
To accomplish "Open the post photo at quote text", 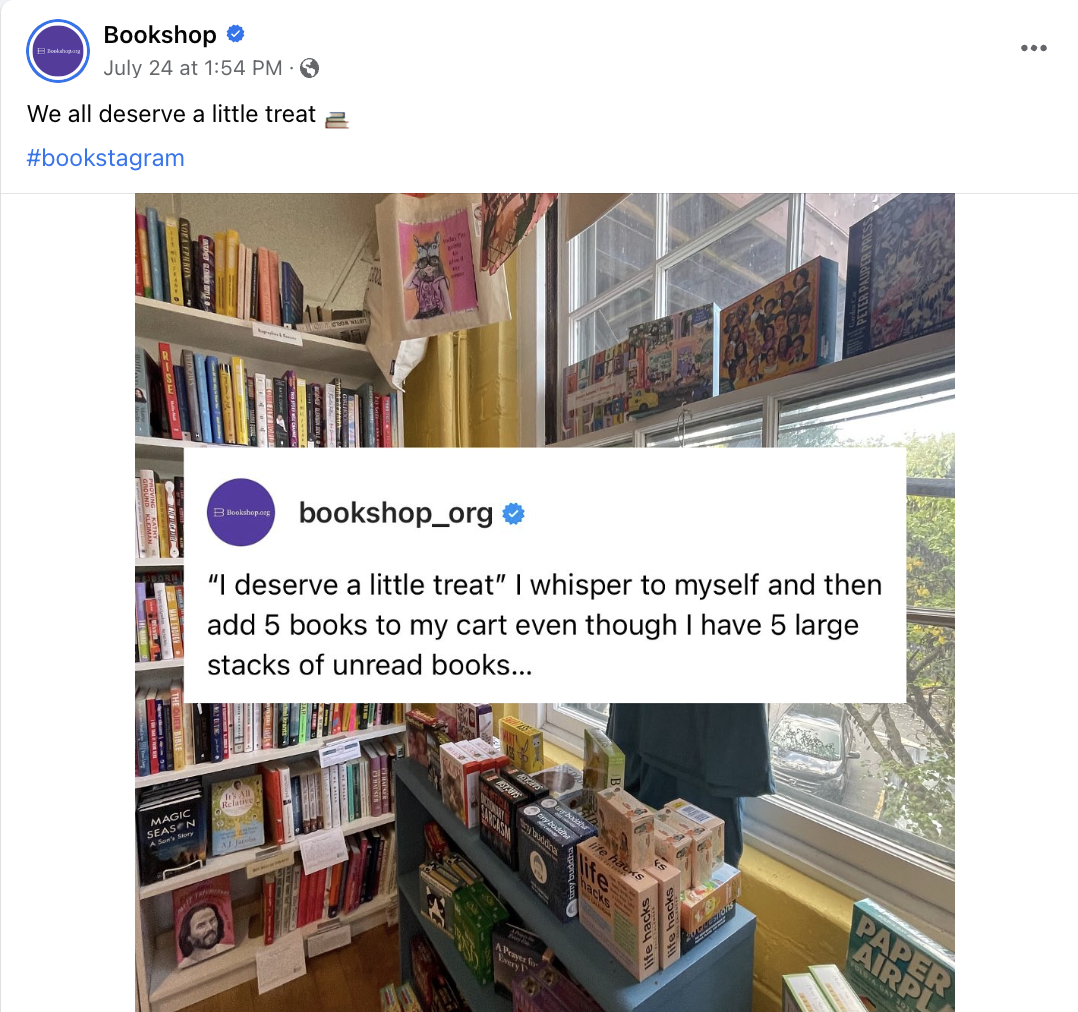I will (544, 625).
